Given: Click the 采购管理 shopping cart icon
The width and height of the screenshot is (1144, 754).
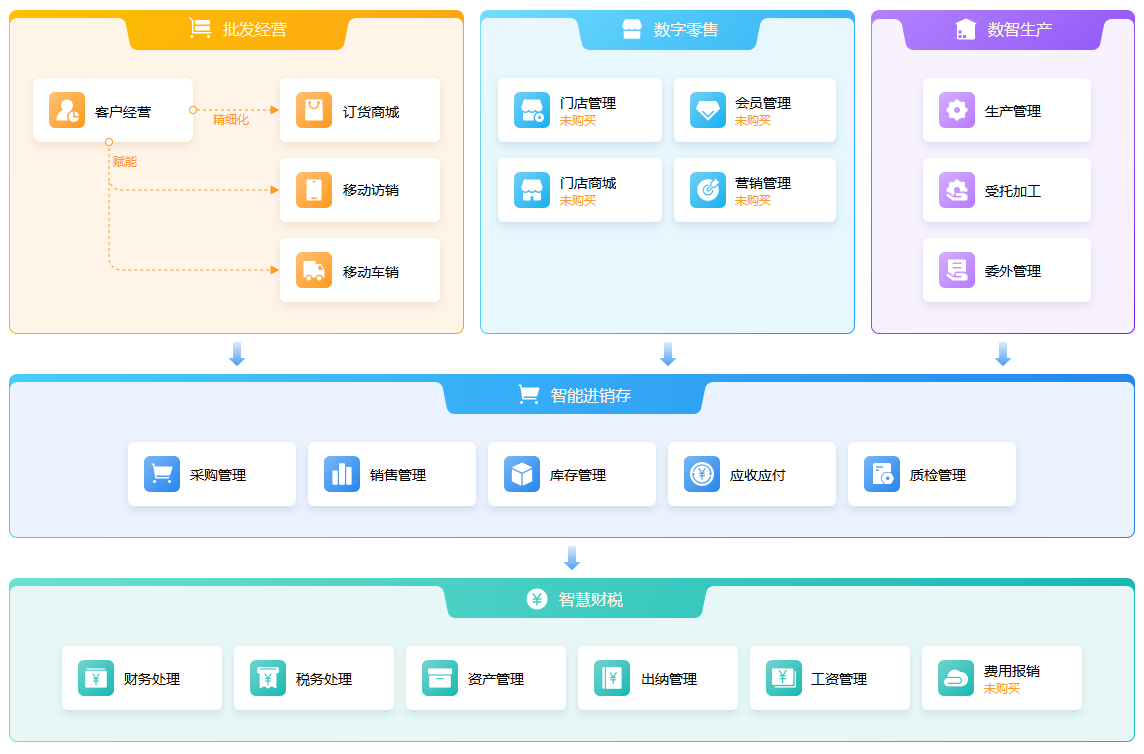Looking at the screenshot, I should 162,474.
